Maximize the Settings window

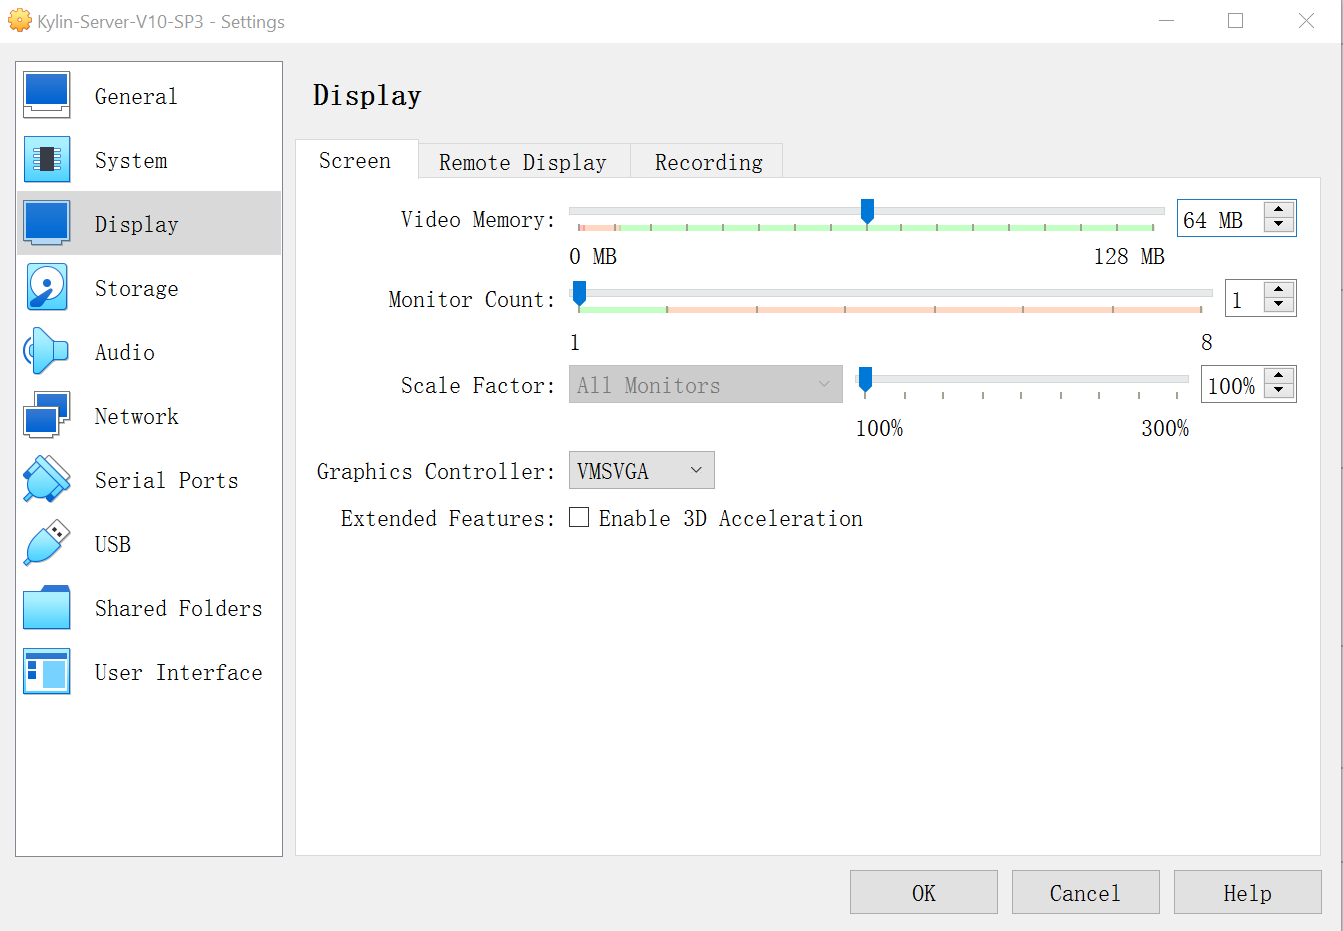click(x=1236, y=21)
